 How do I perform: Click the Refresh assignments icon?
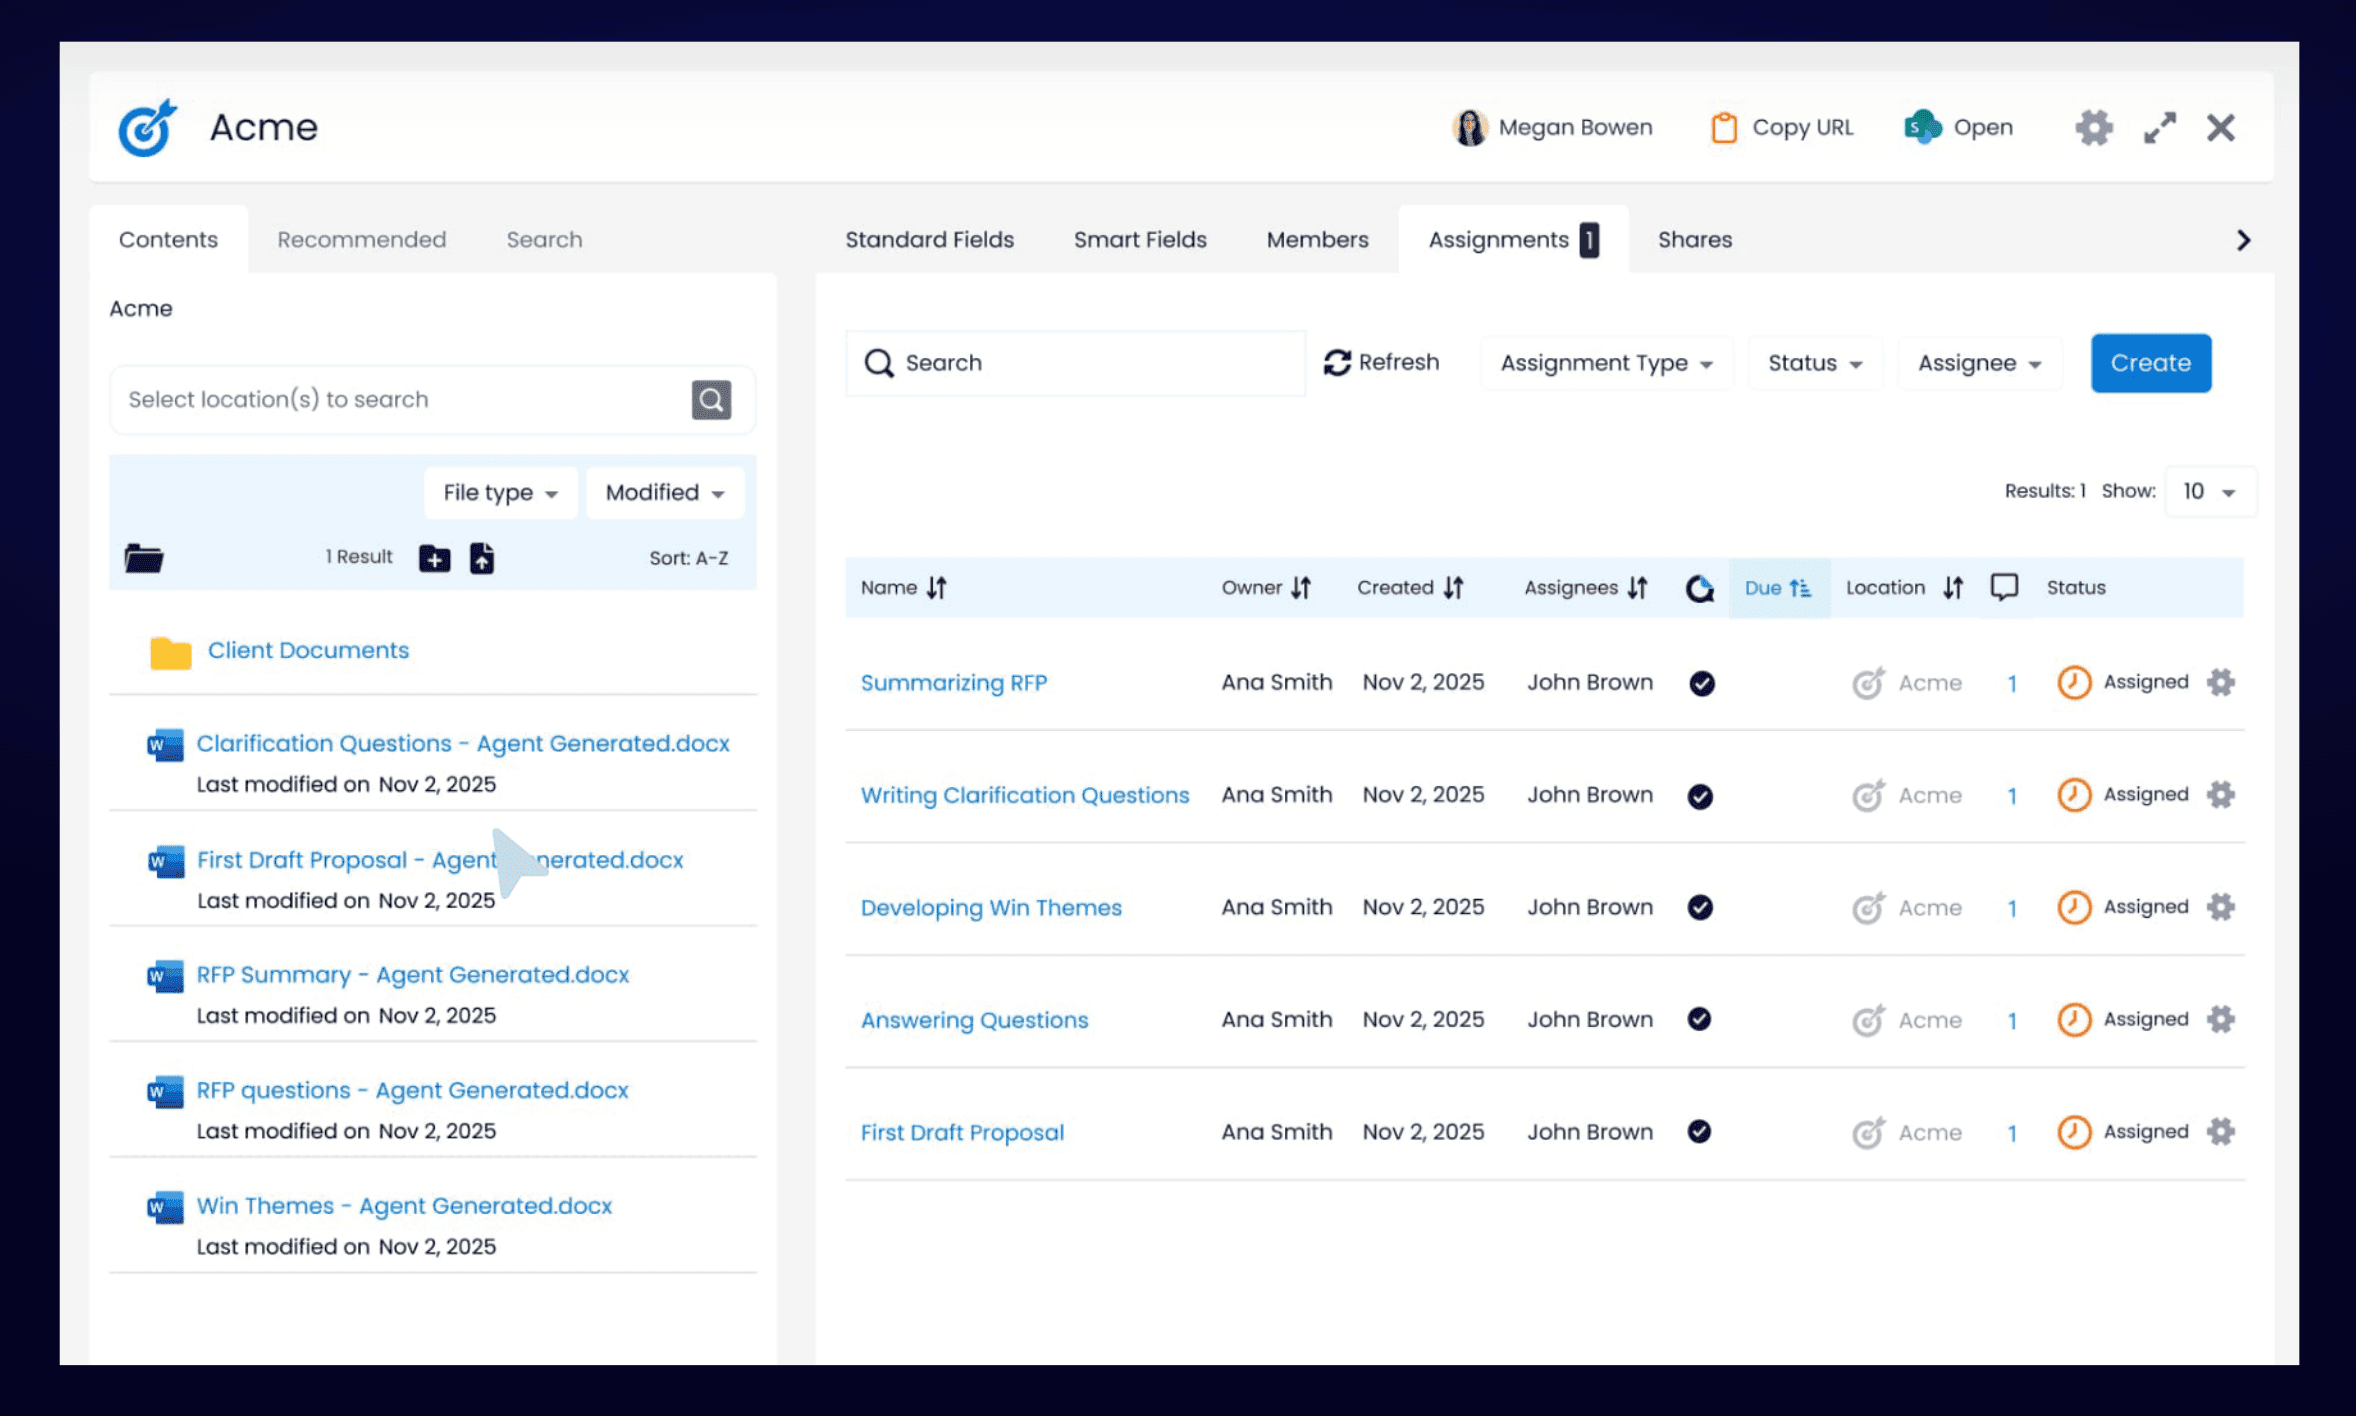[1337, 363]
